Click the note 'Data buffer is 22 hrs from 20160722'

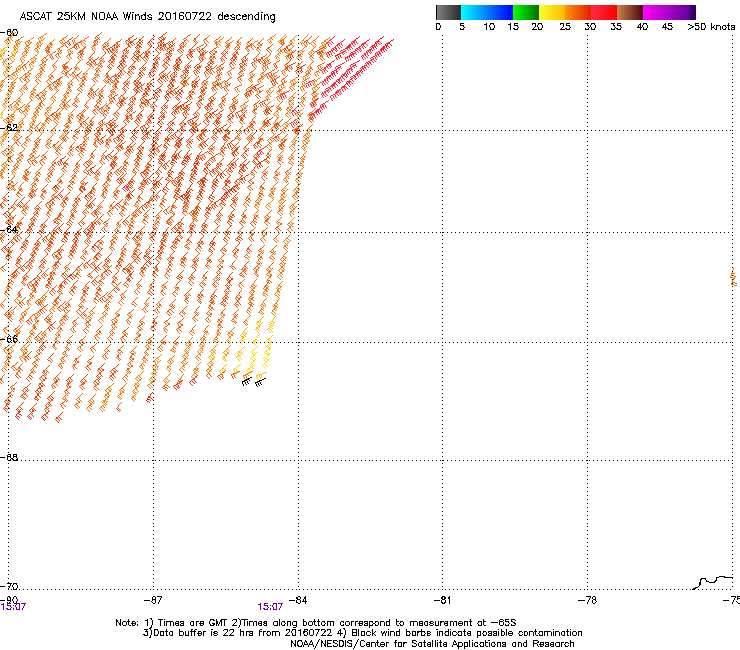(x=237, y=633)
